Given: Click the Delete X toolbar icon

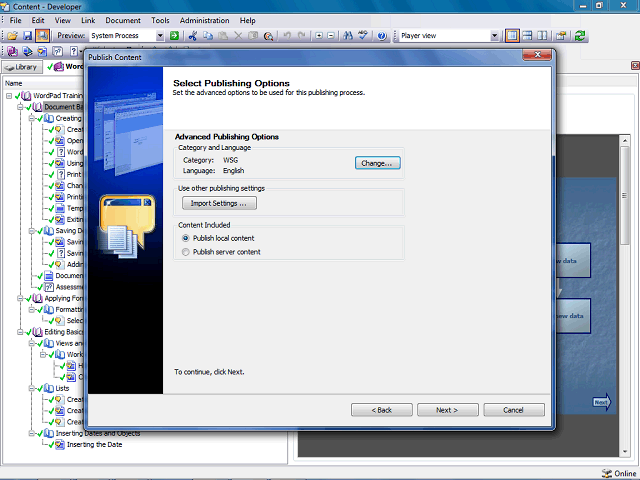Looking at the screenshot, I should pyautogui.click(x=238, y=36).
